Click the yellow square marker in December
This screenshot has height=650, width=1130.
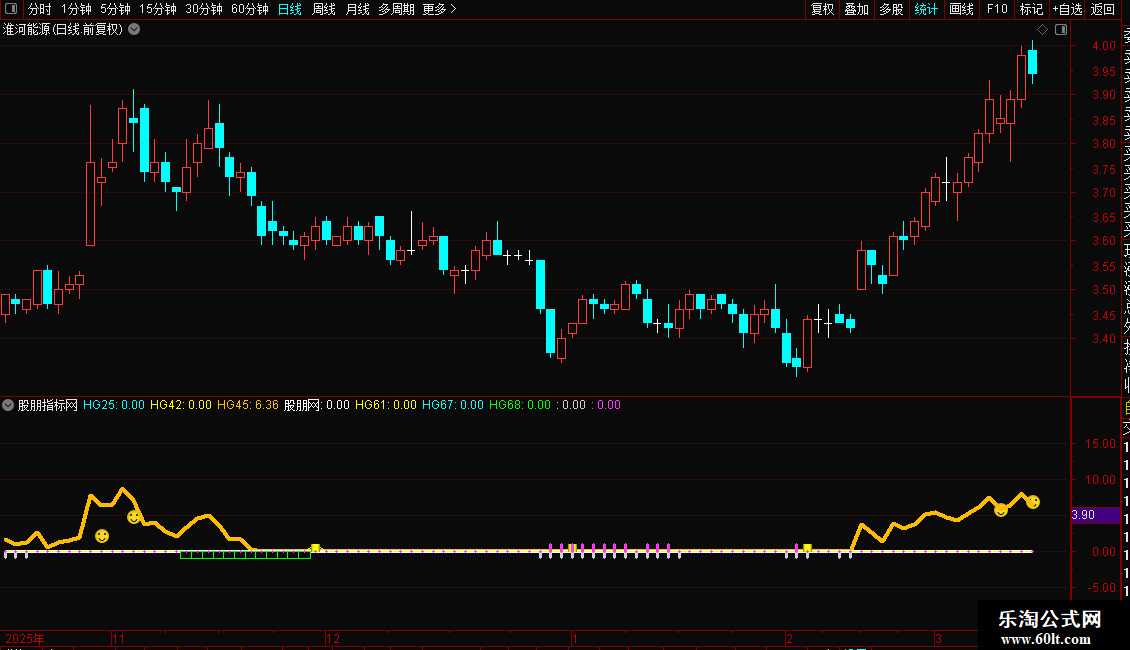[x=315, y=548]
